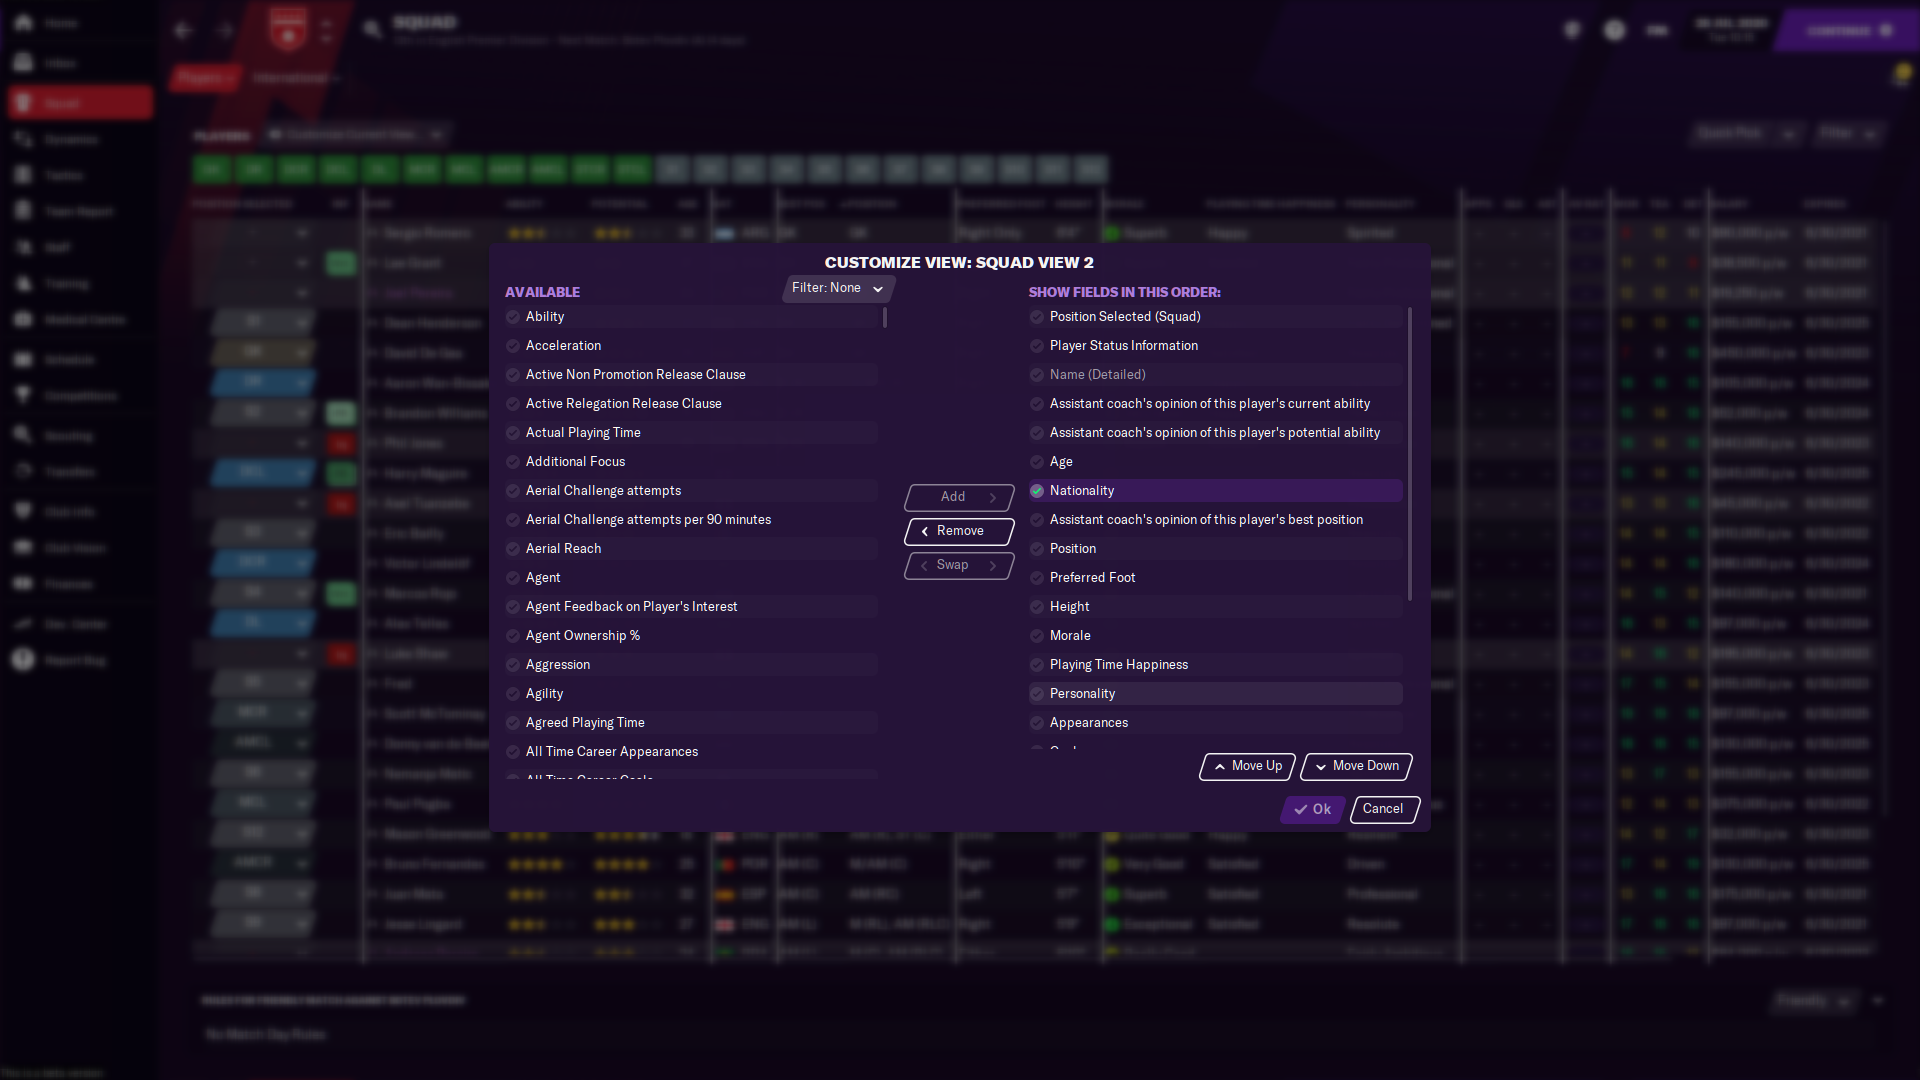Viewport: 1920px width, 1080px height.
Task: Click the check circle next to Ability
Action: (513, 317)
